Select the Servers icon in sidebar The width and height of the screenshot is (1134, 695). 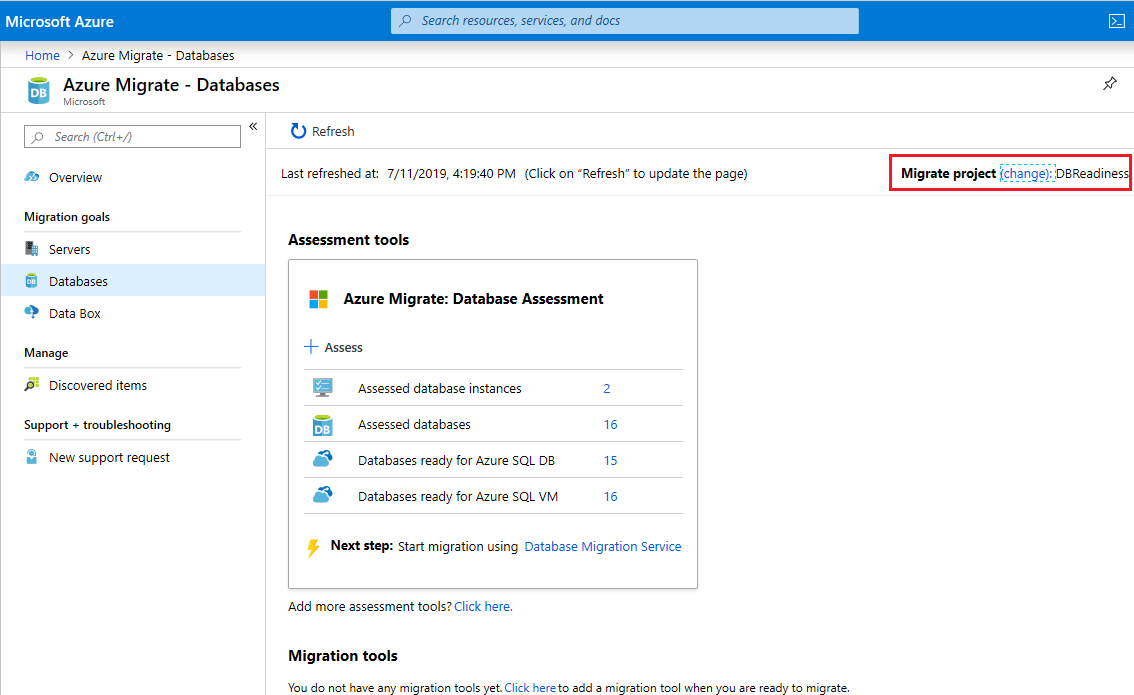(32, 249)
